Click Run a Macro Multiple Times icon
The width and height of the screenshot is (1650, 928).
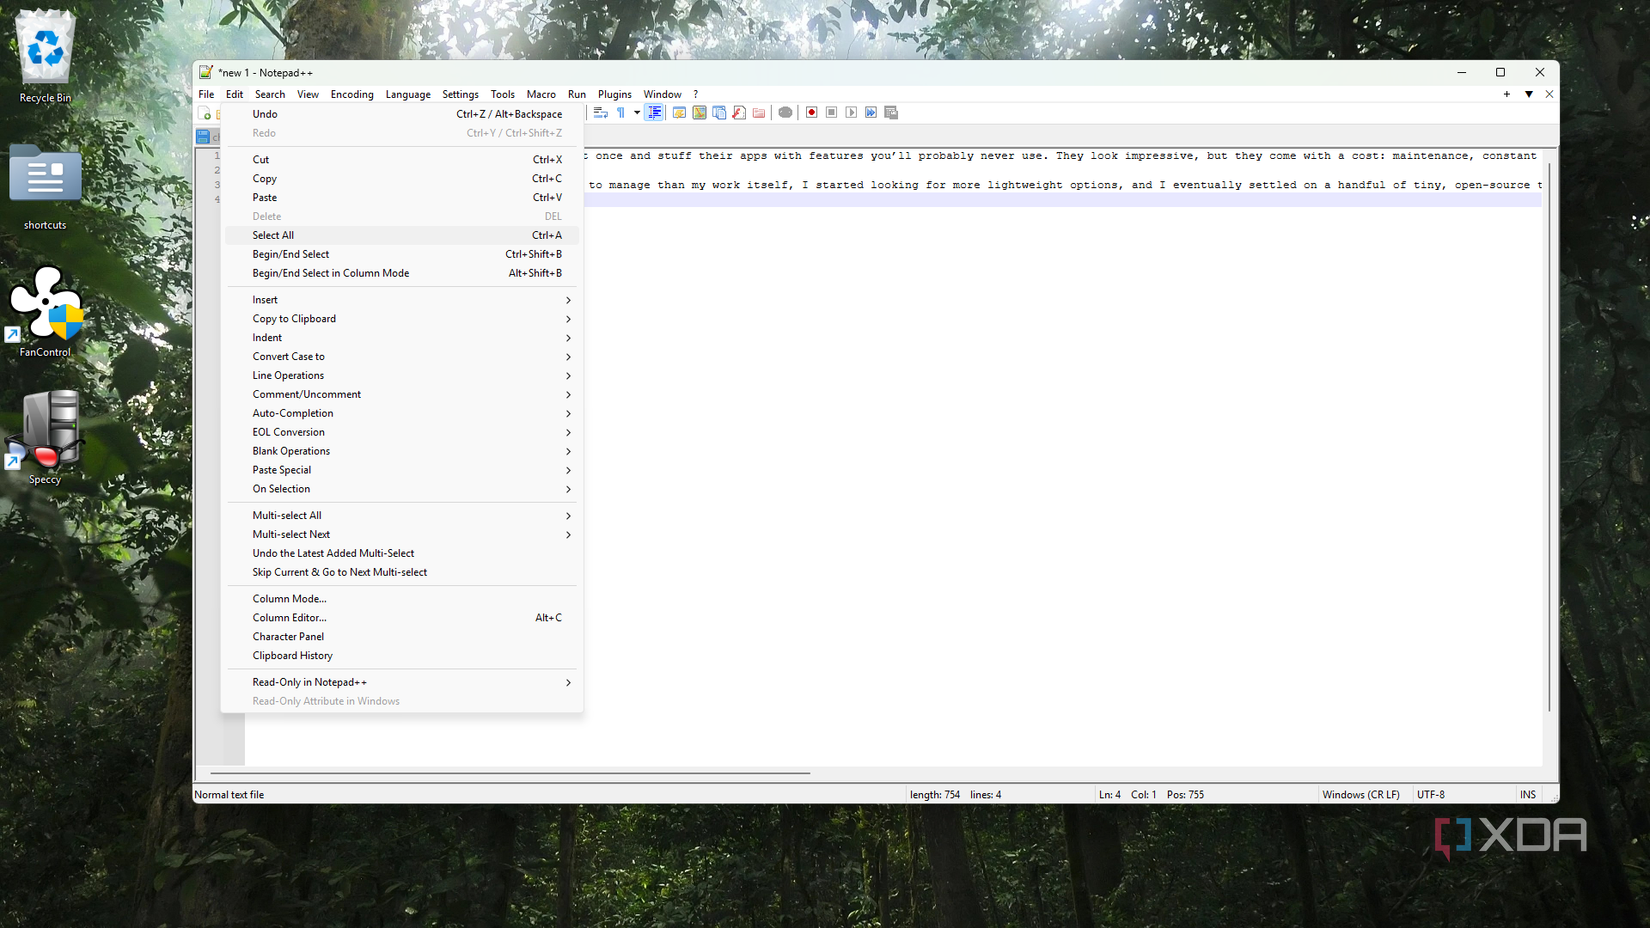(x=871, y=113)
